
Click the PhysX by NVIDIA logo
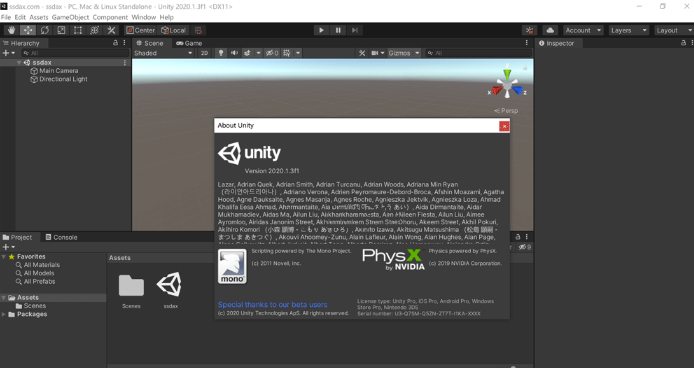393,259
